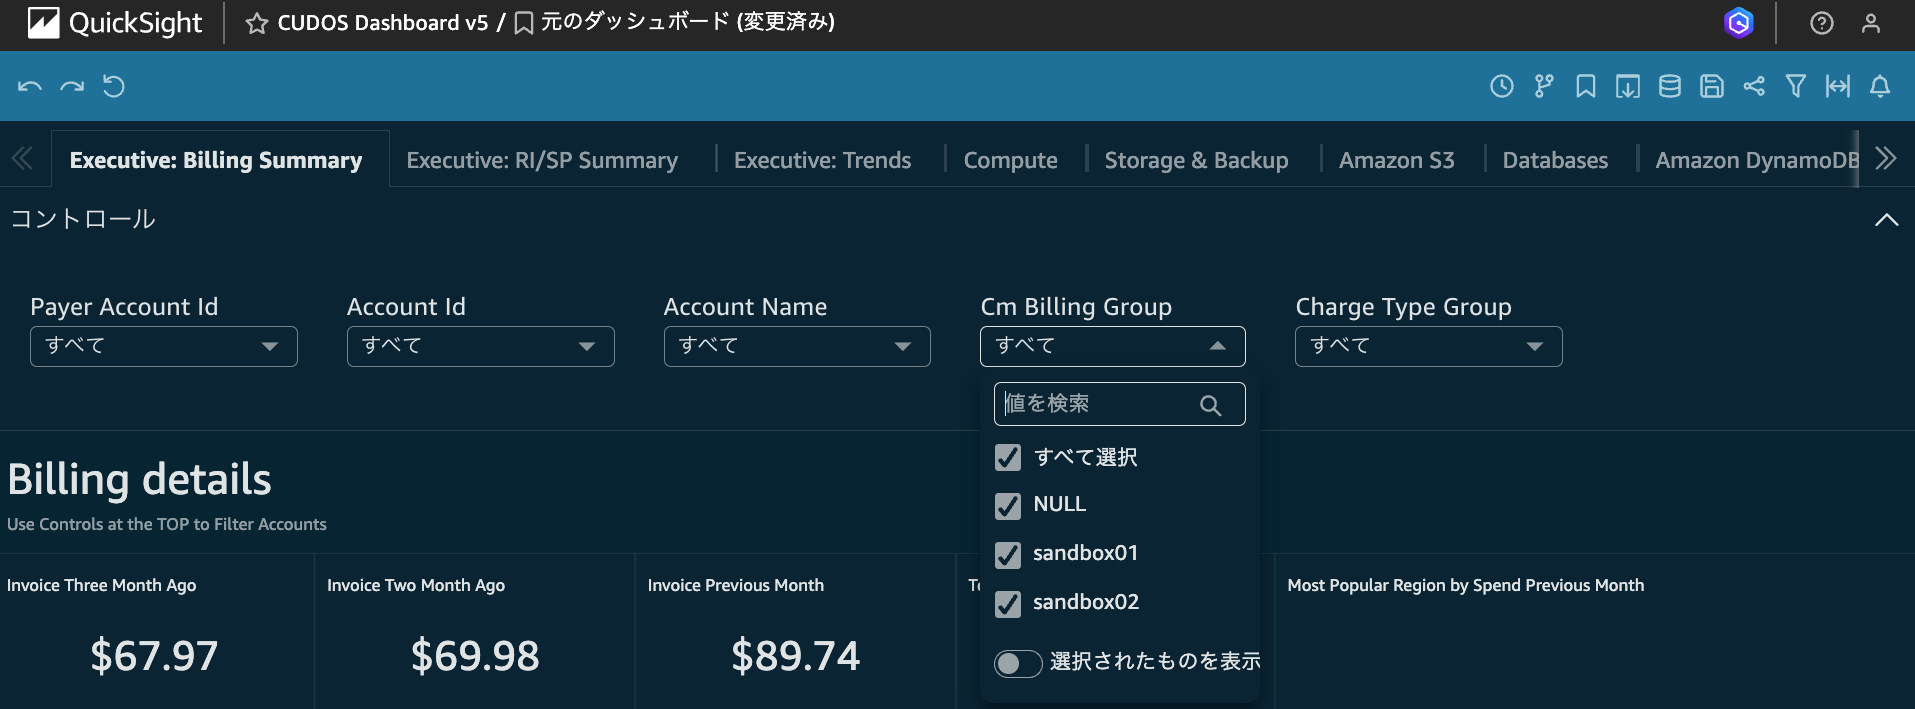
Task: Click the share icon
Action: click(x=1754, y=86)
